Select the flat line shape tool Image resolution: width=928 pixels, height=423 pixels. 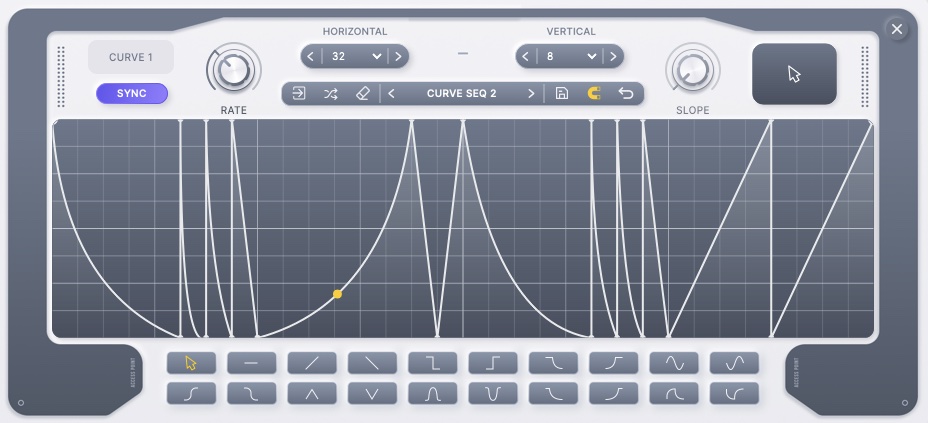[x=251, y=363]
